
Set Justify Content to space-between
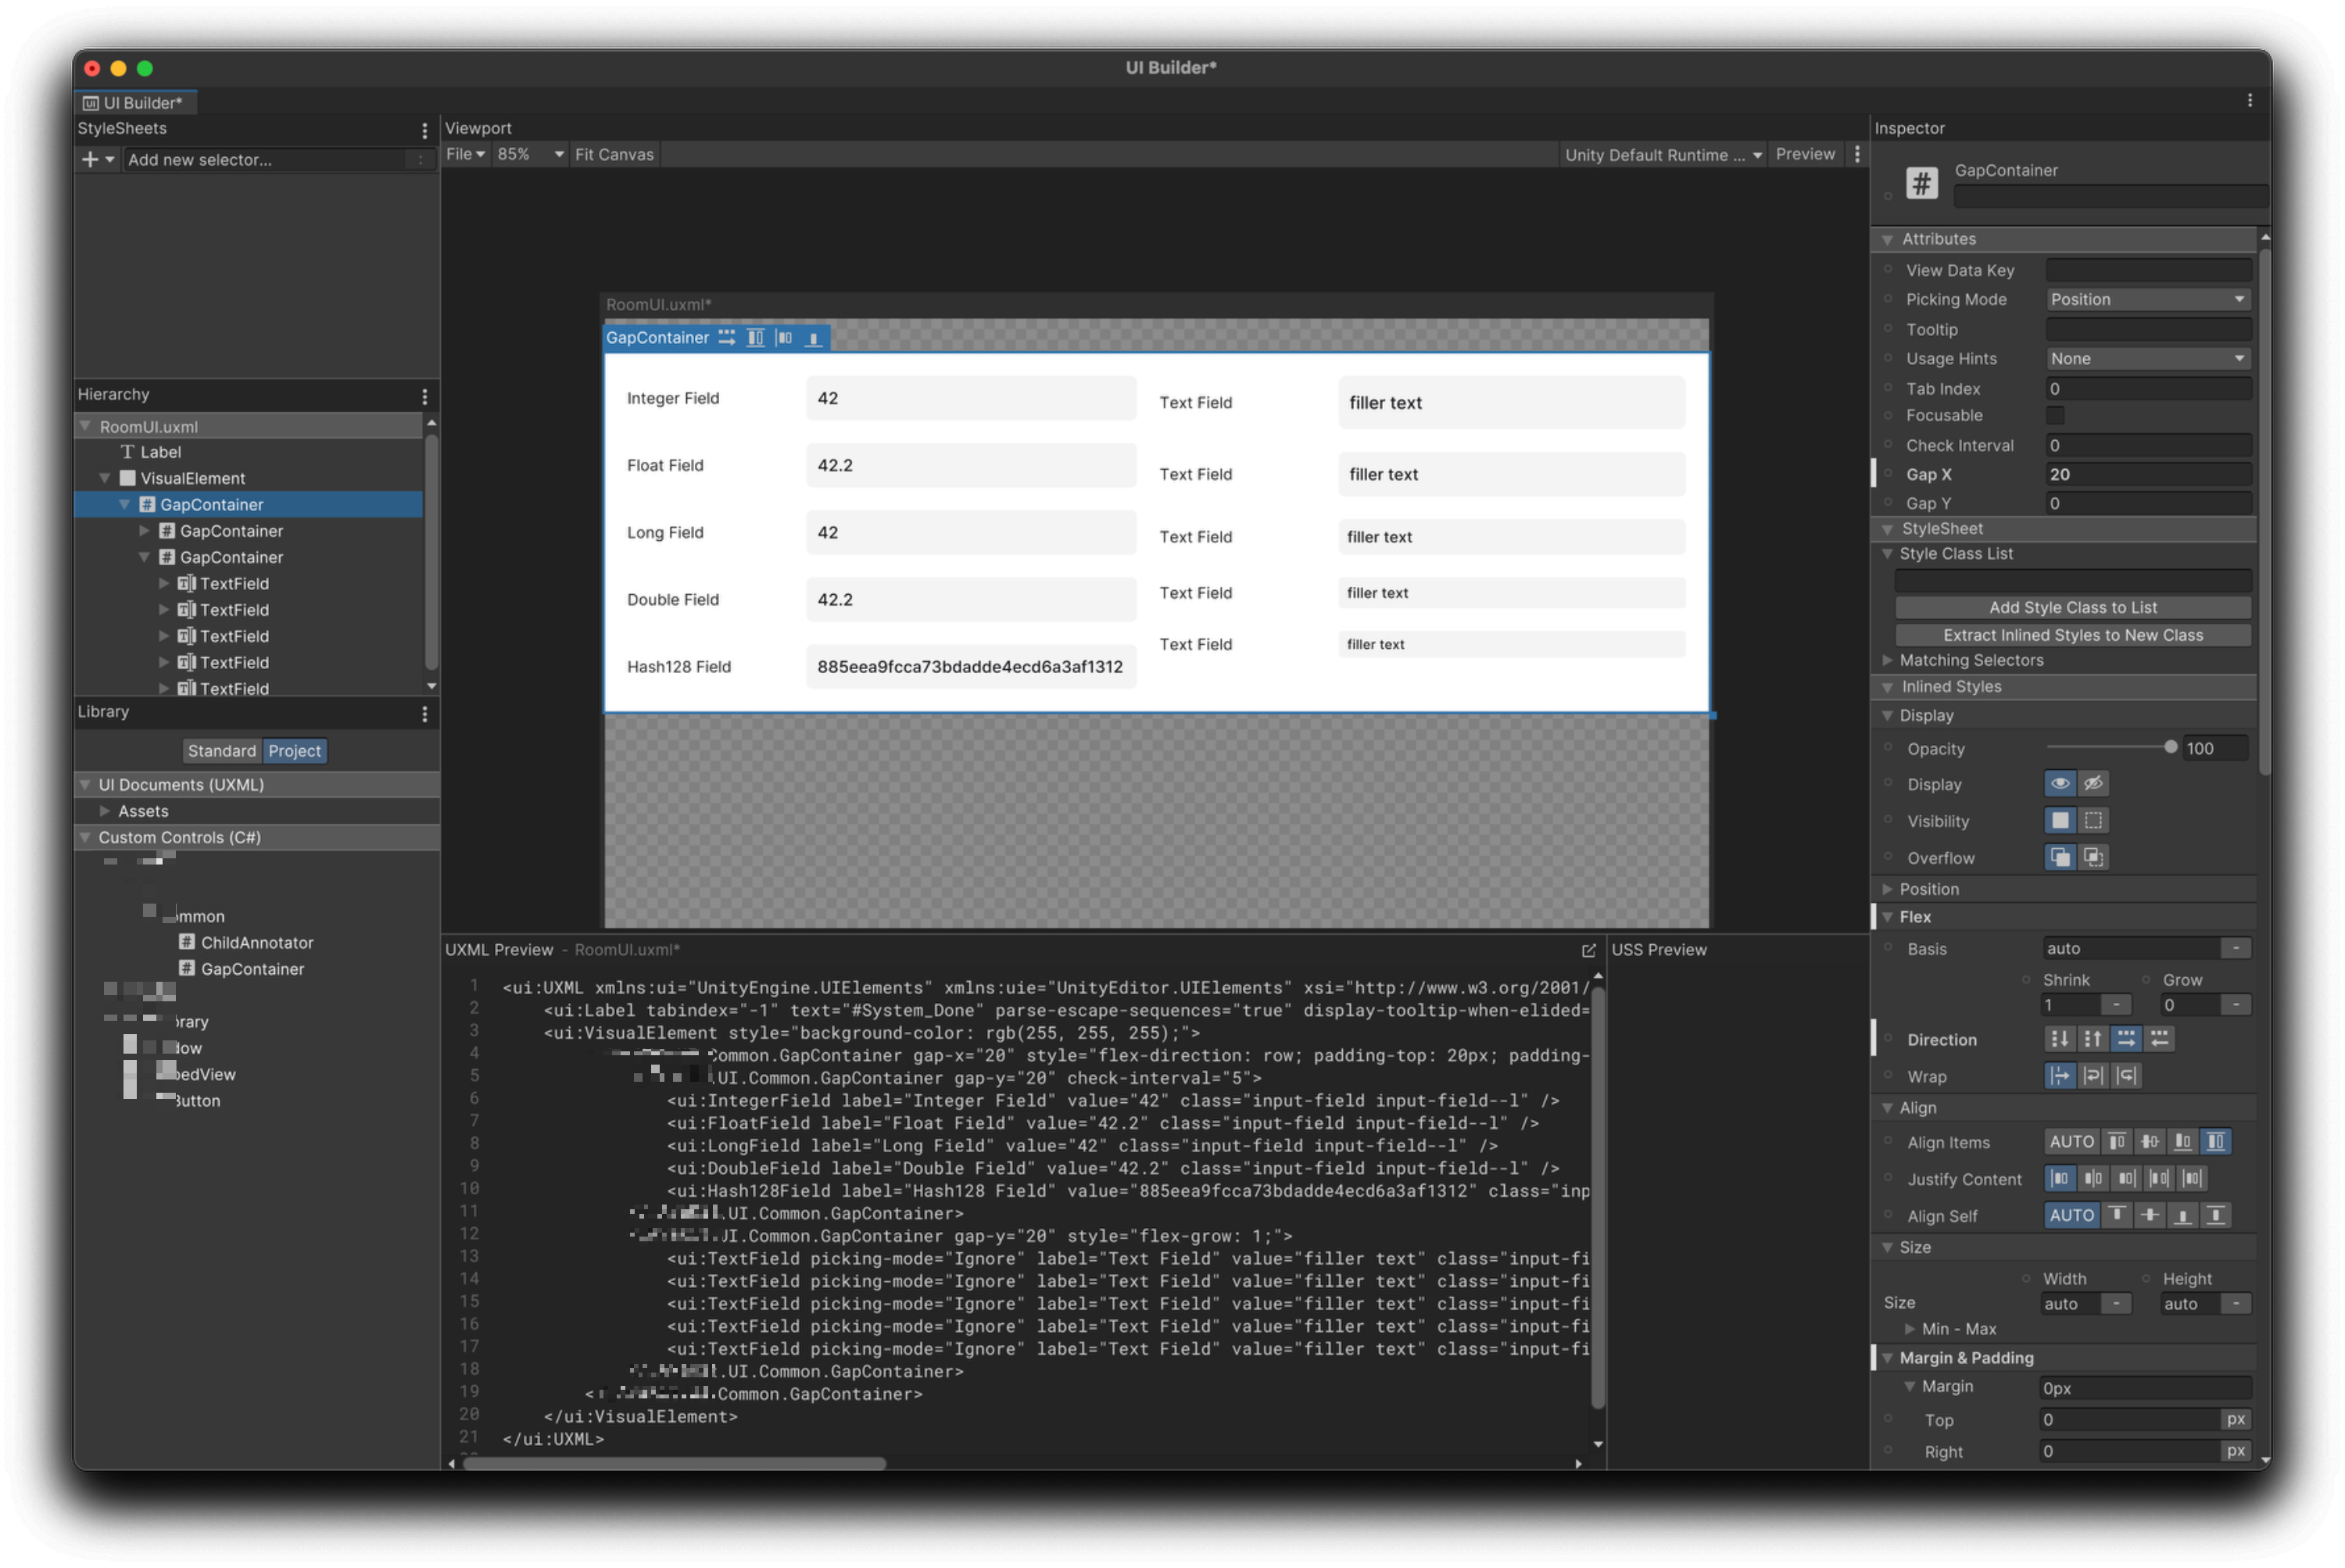(2159, 1178)
